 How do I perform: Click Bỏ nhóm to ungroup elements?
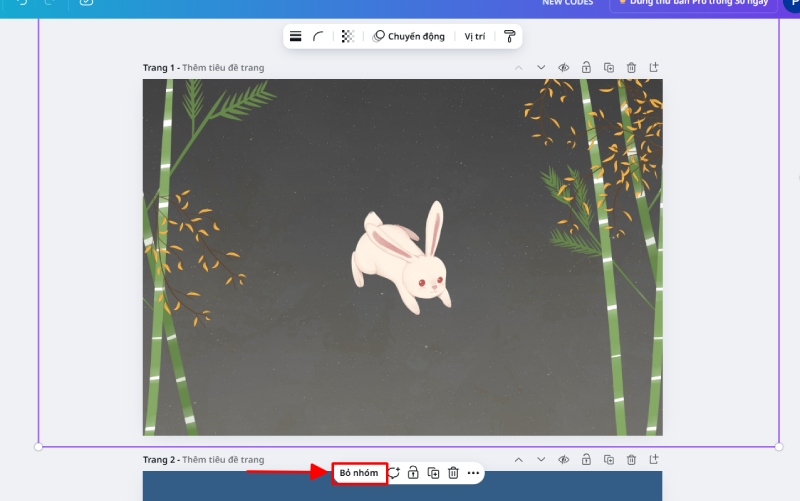click(x=359, y=473)
